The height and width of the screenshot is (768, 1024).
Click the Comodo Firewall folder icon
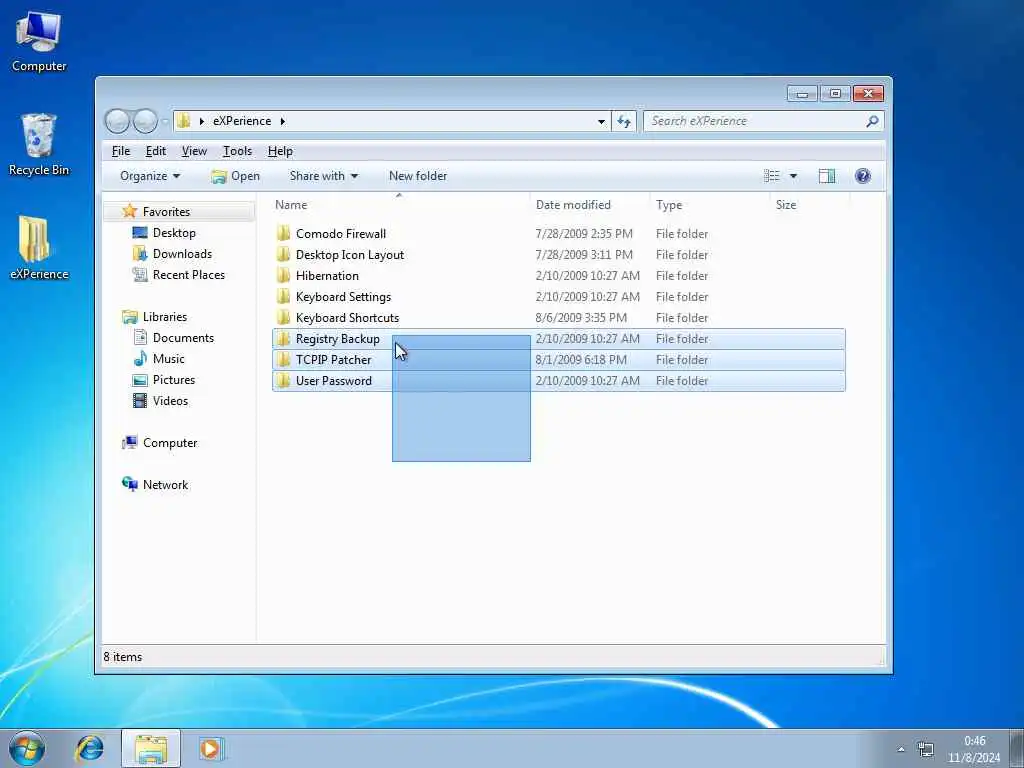tap(283, 233)
